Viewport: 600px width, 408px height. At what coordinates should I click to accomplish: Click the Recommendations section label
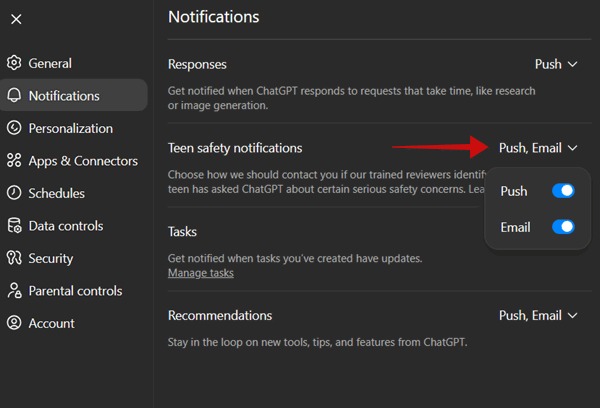220,315
